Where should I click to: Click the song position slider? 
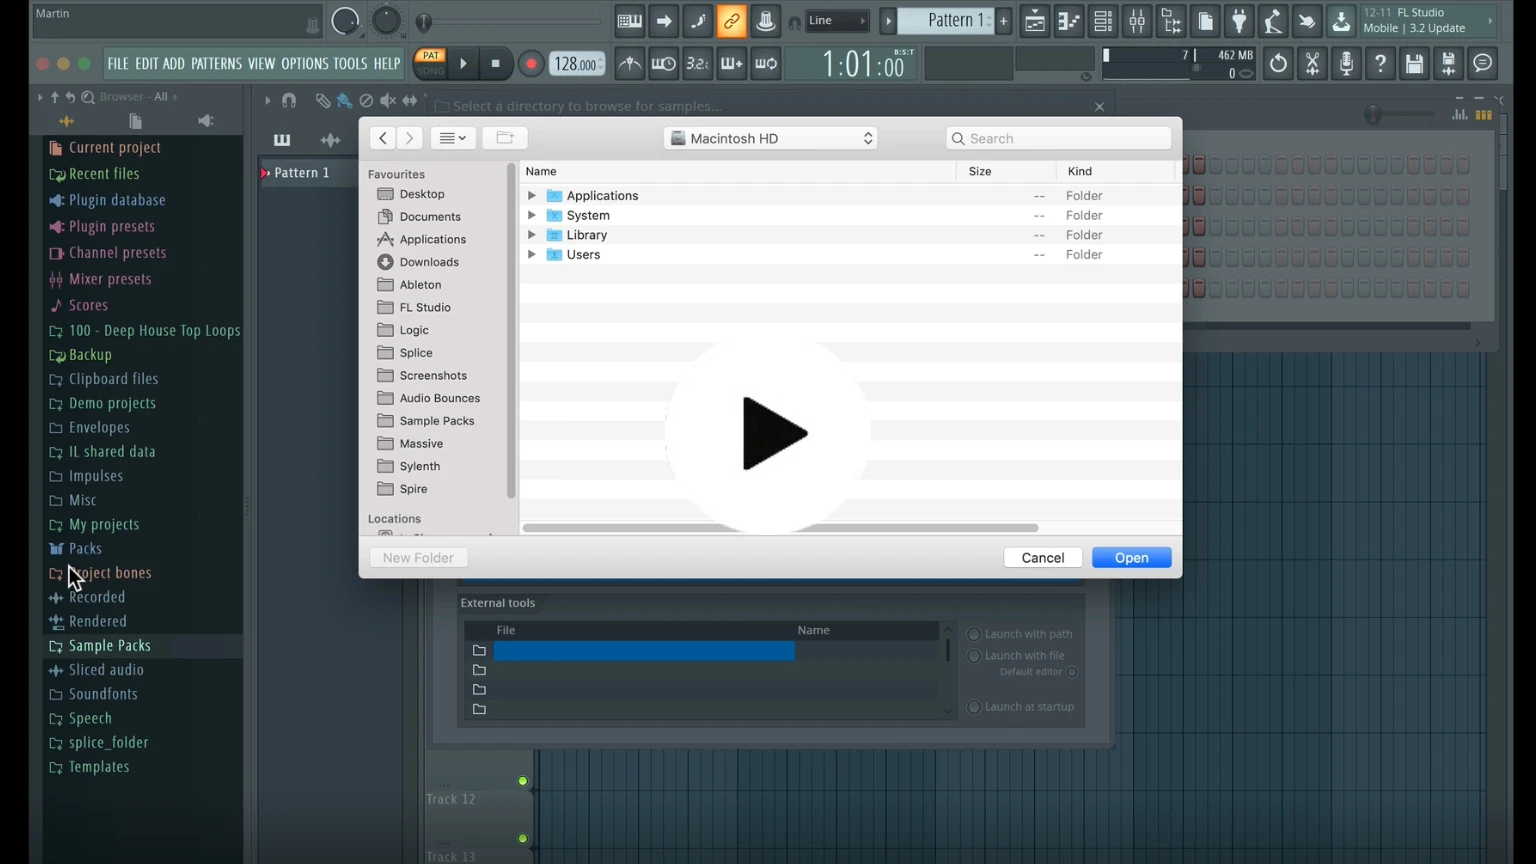pos(510,21)
